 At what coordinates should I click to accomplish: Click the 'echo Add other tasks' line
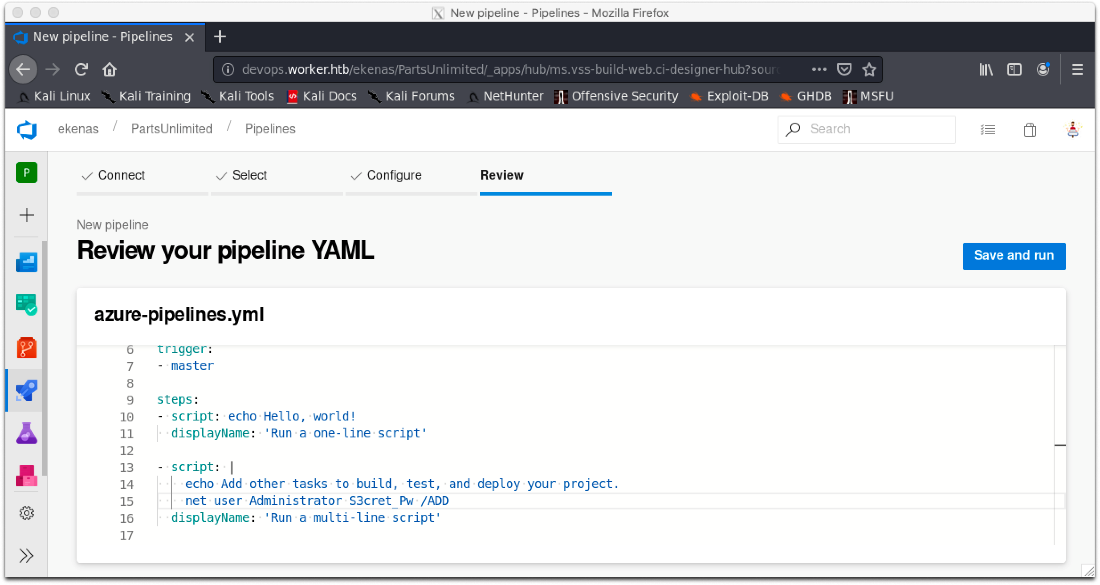tap(402, 484)
